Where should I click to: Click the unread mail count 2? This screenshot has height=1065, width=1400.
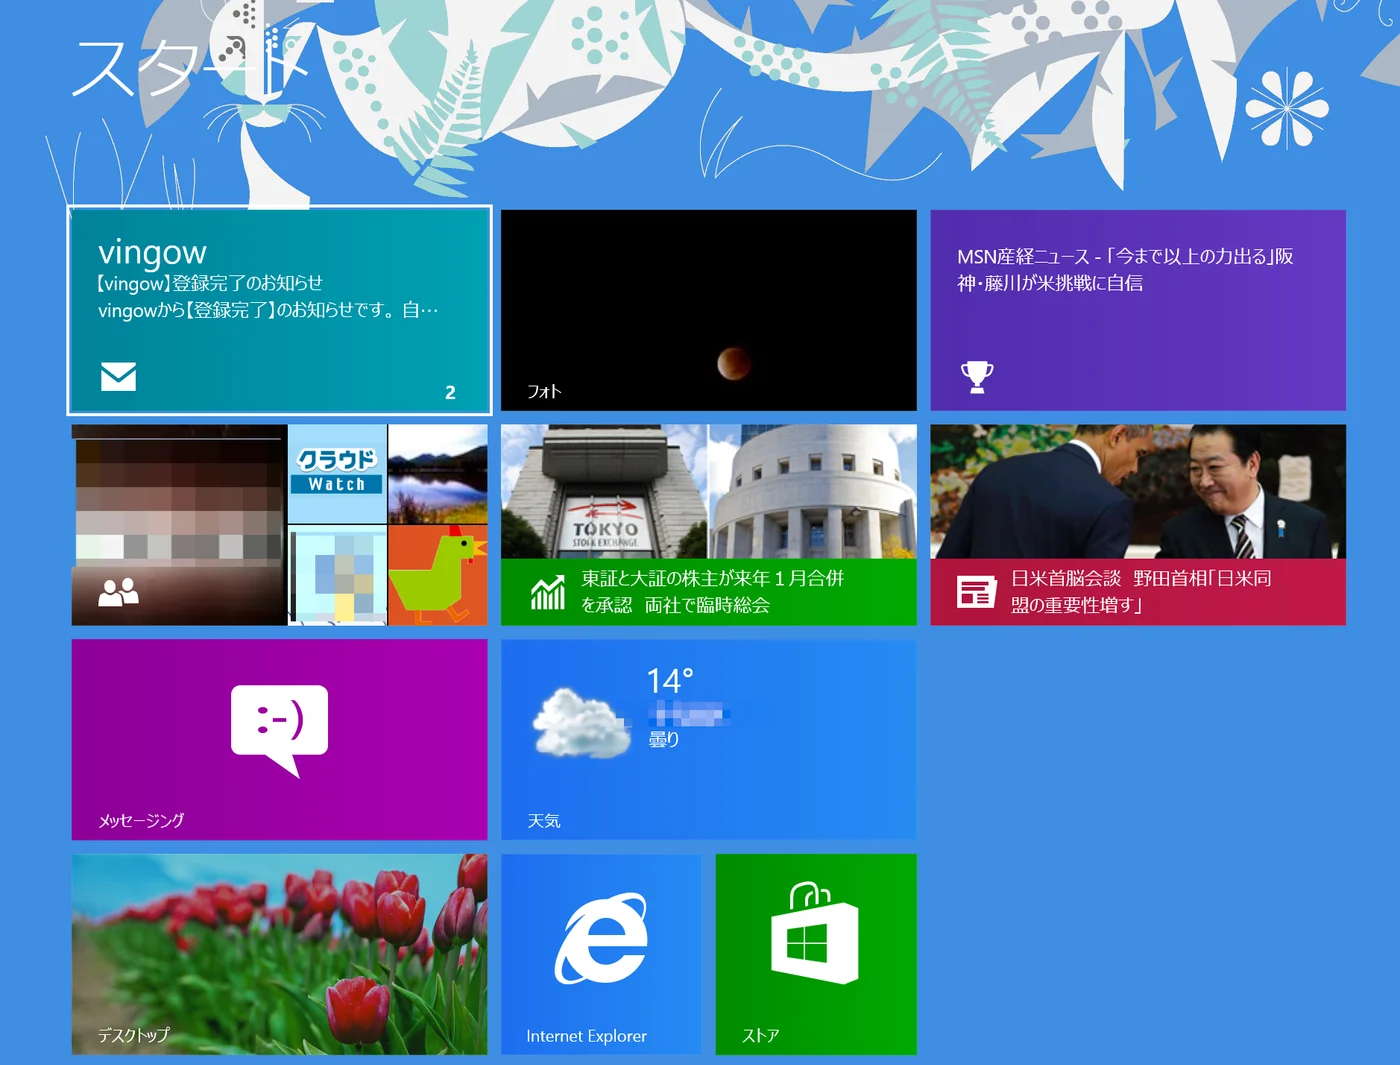[450, 392]
